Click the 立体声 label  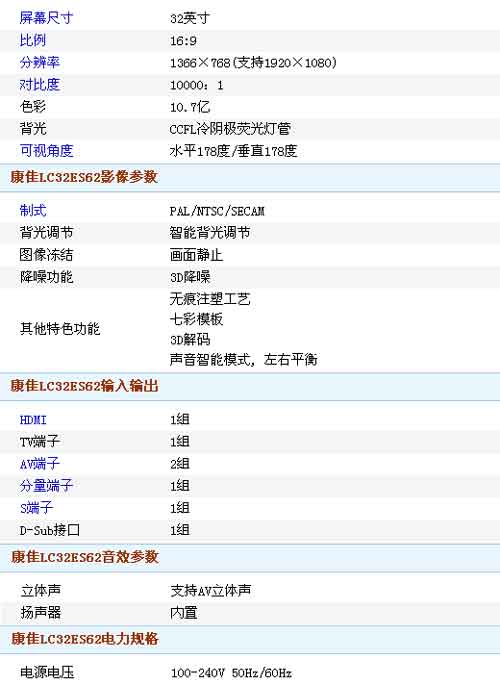click(41, 590)
